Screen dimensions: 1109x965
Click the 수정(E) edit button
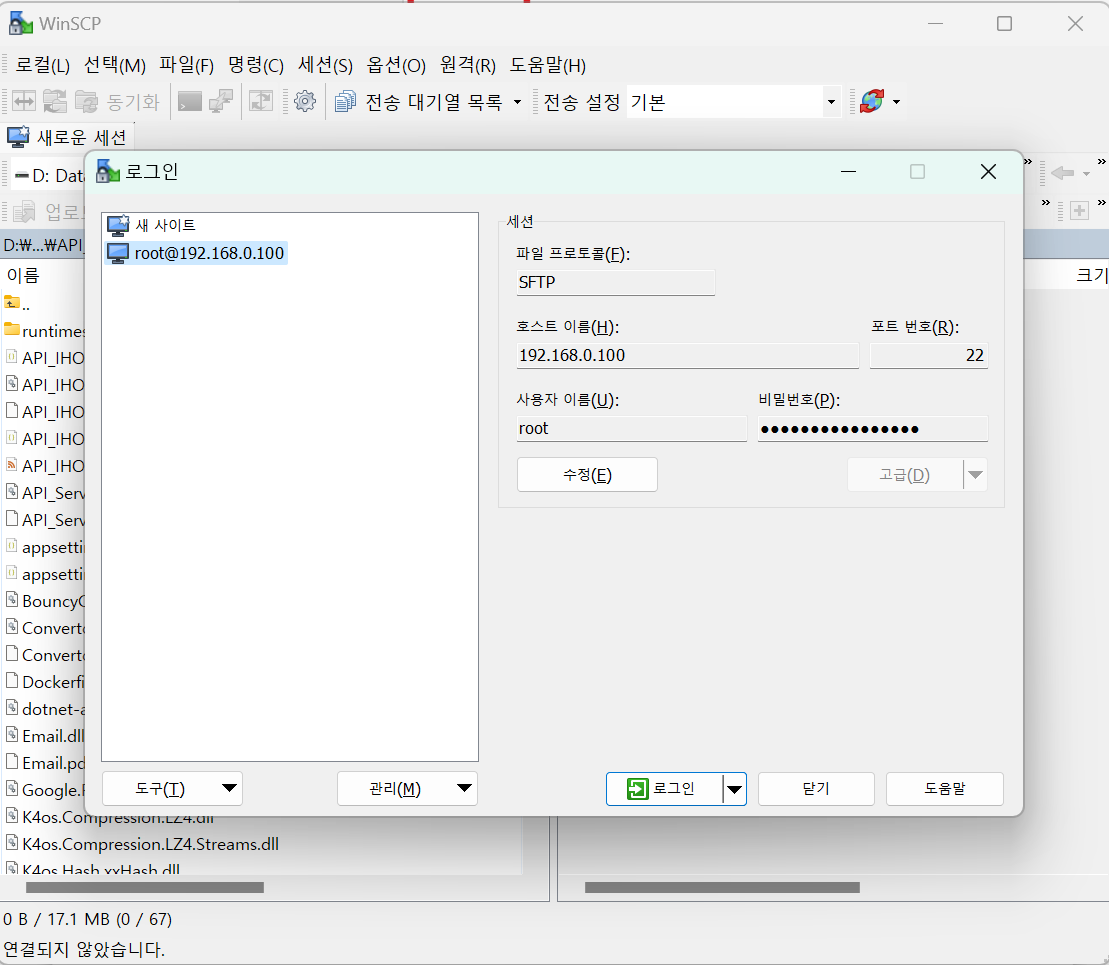coord(587,475)
